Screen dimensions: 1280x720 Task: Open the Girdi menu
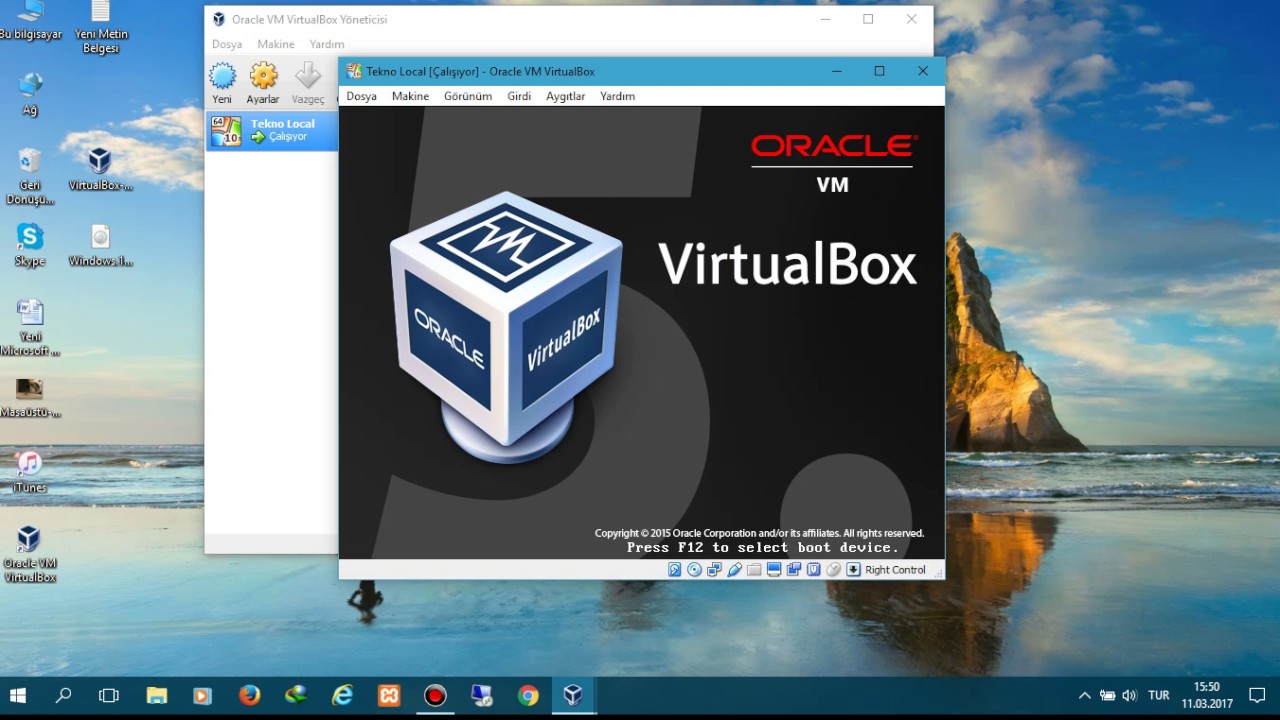(519, 96)
